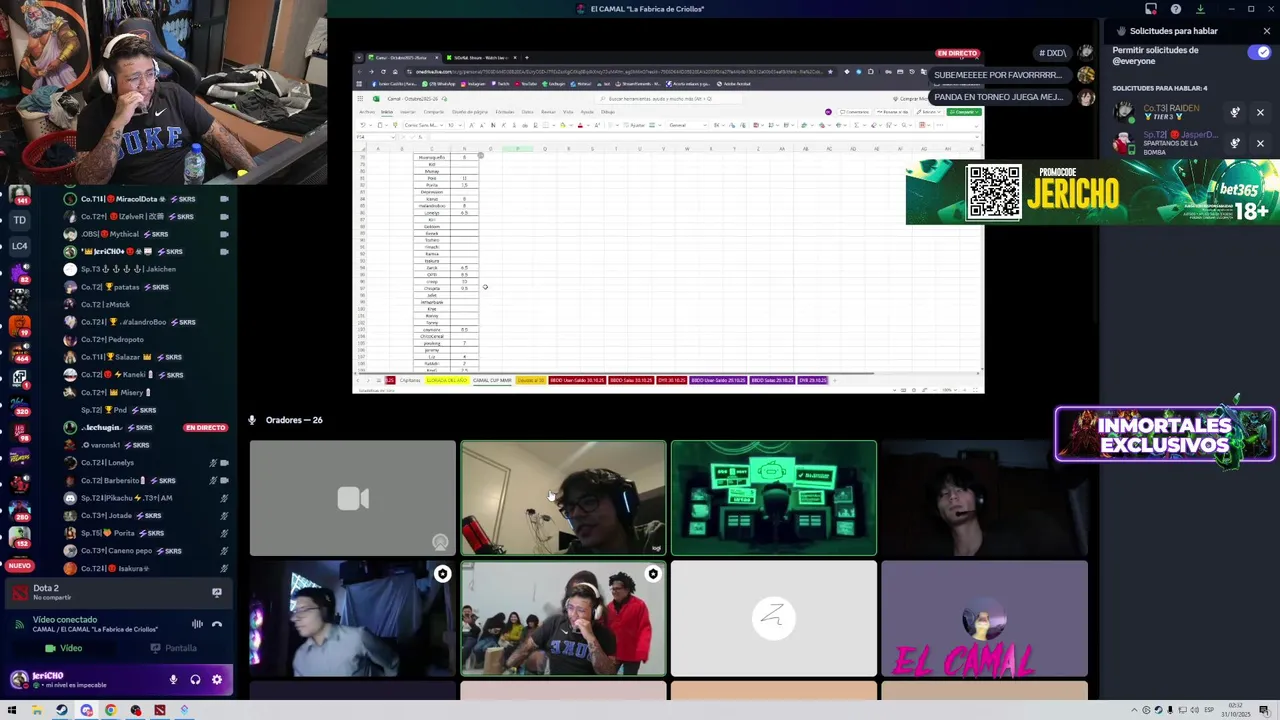
Task: Open General number format dropdown in Excel
Action: (x=687, y=125)
